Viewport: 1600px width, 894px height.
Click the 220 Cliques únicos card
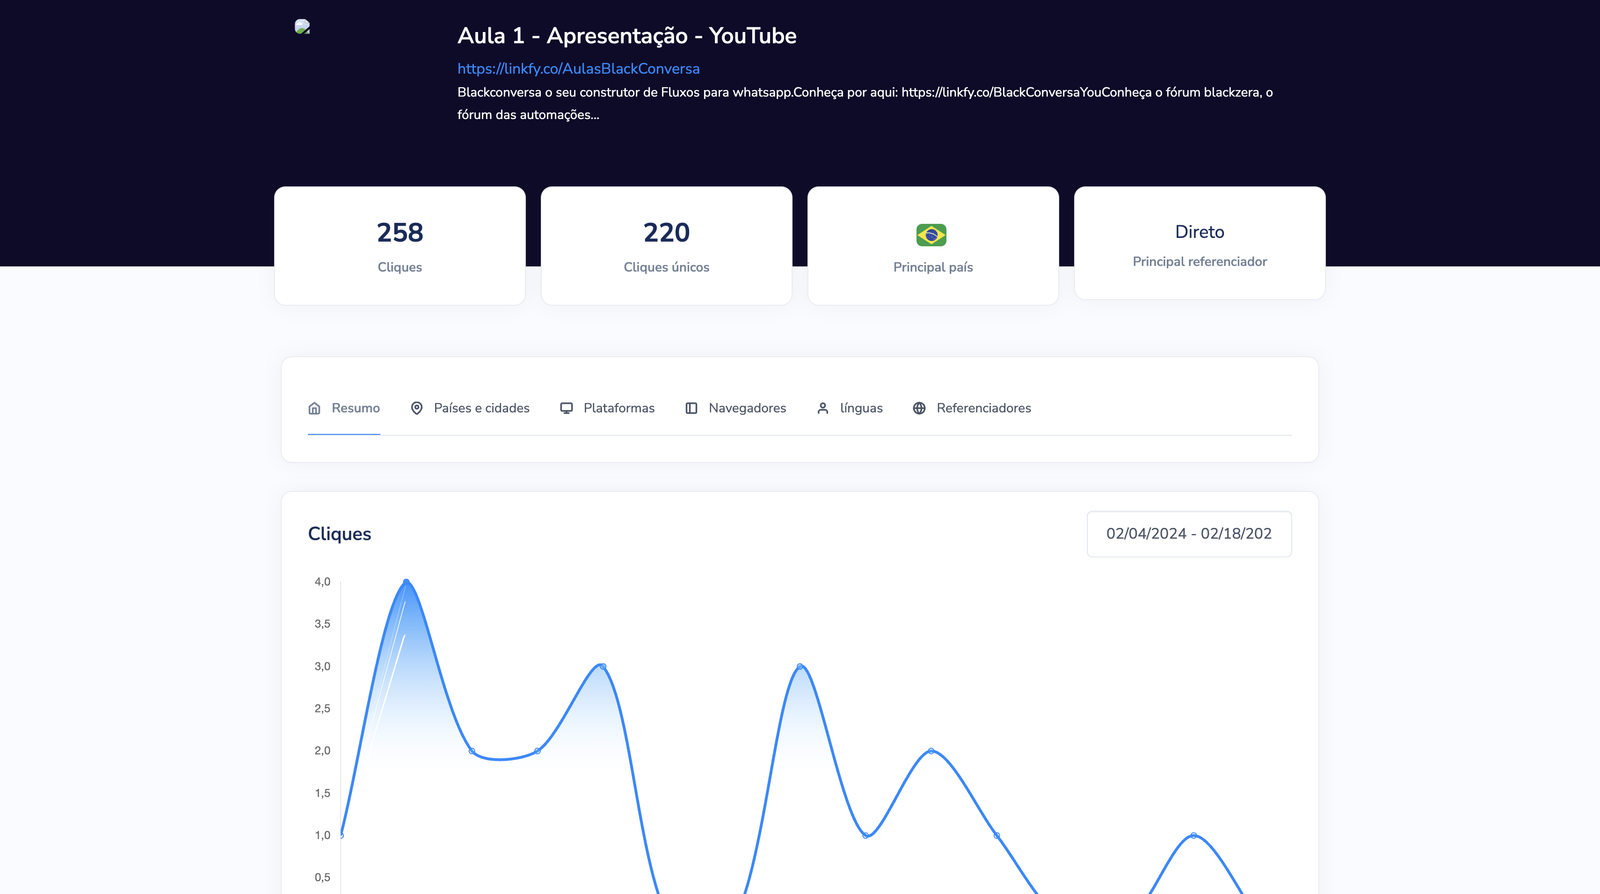[x=667, y=246]
